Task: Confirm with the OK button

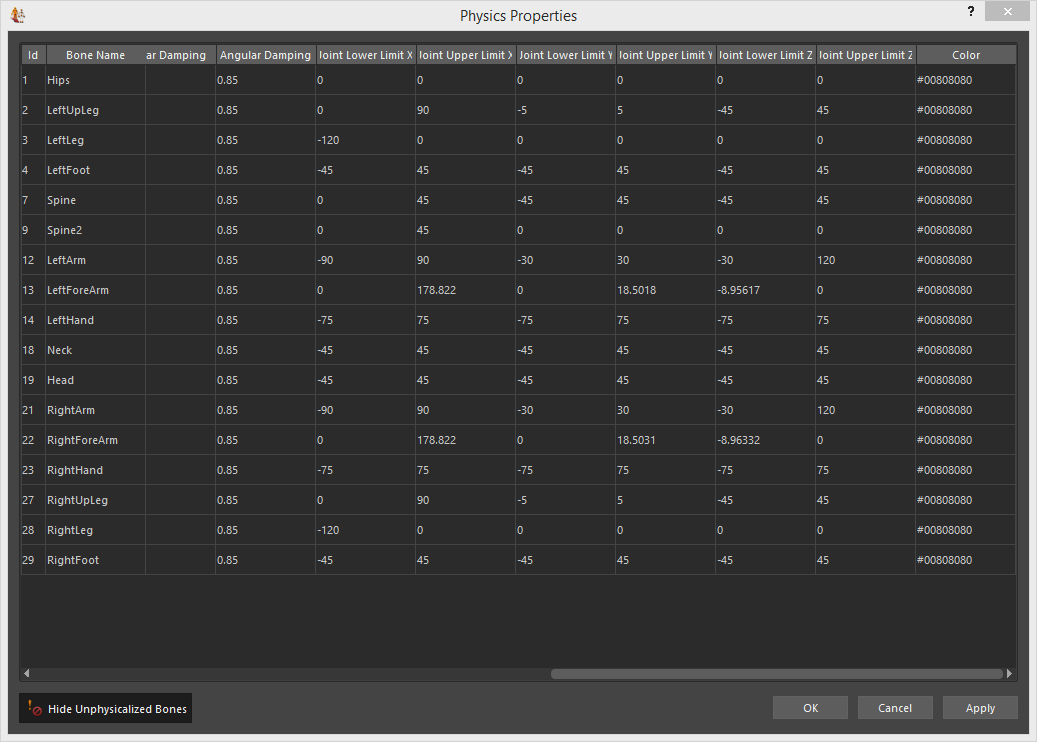Action: [x=810, y=708]
